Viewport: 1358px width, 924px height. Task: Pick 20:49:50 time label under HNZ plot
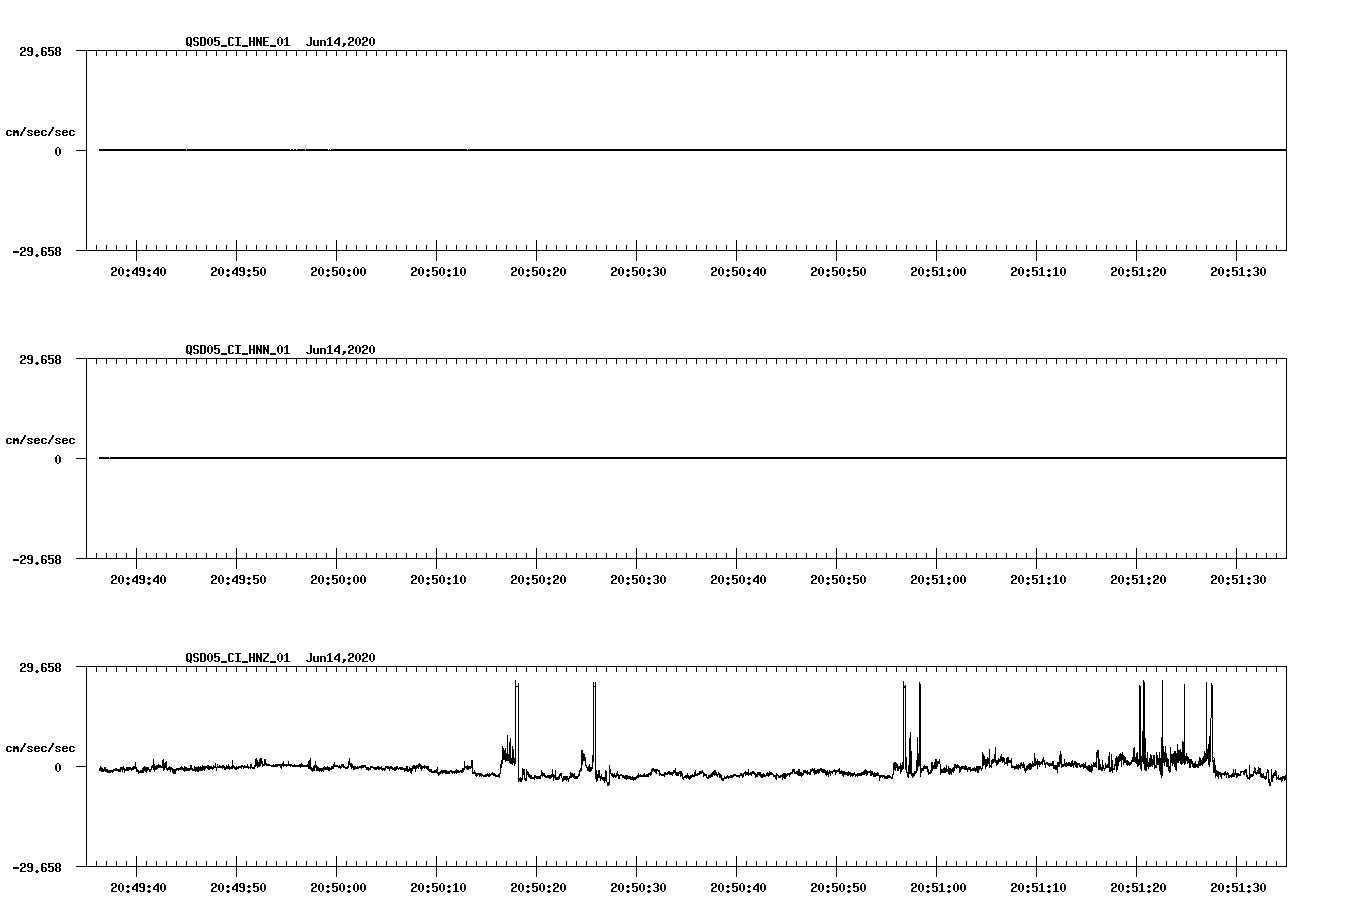tap(238, 887)
